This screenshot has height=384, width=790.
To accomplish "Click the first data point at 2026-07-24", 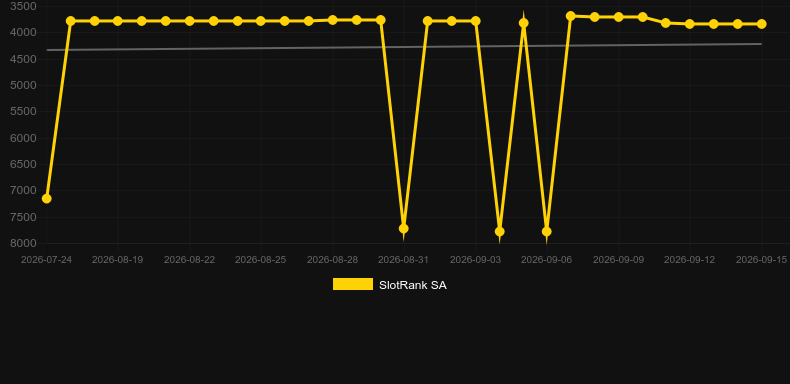I will click(x=46, y=199).
